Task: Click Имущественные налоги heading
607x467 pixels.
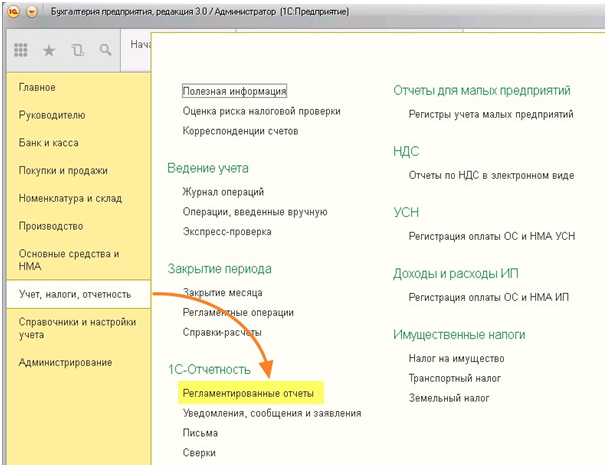Action: tap(459, 335)
